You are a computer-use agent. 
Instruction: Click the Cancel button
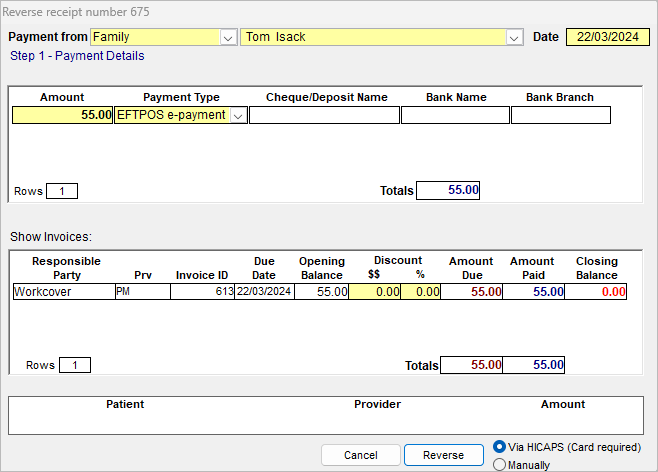[x=360, y=455]
